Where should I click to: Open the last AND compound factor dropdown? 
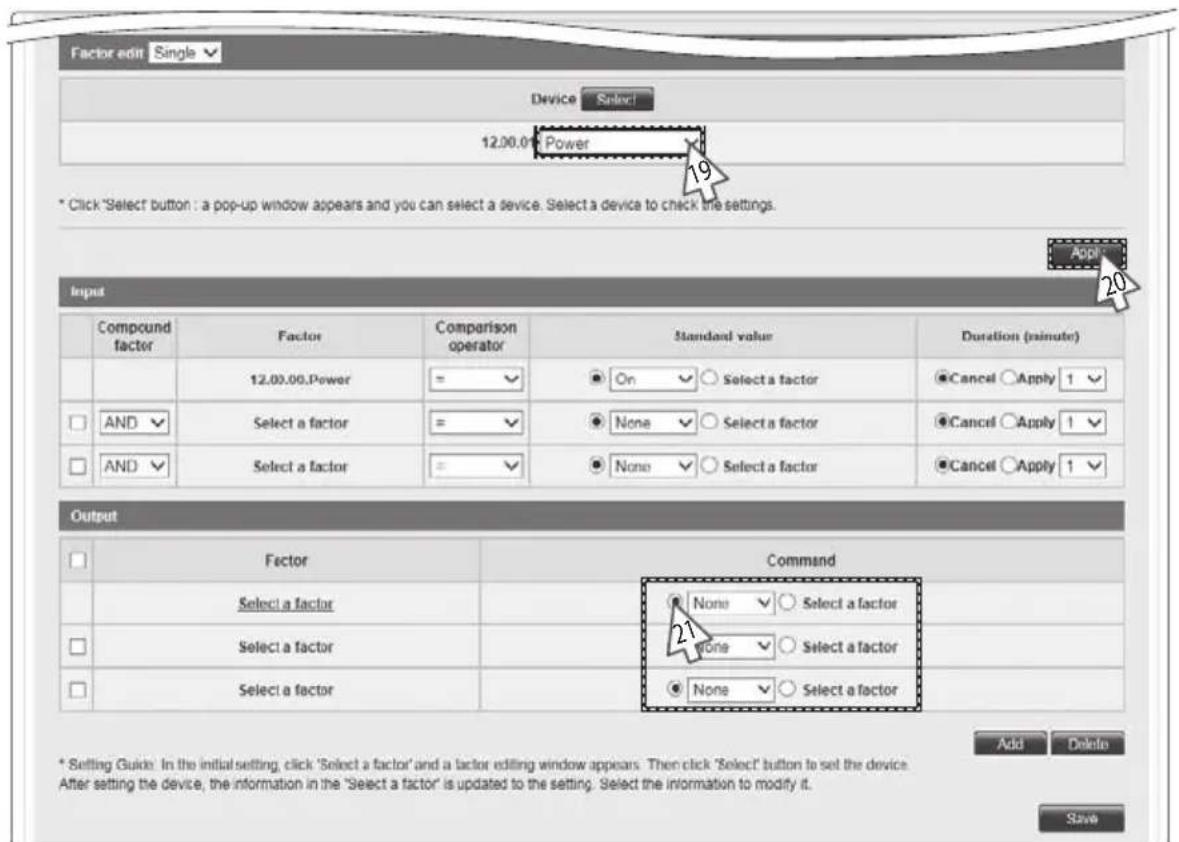pos(135,466)
